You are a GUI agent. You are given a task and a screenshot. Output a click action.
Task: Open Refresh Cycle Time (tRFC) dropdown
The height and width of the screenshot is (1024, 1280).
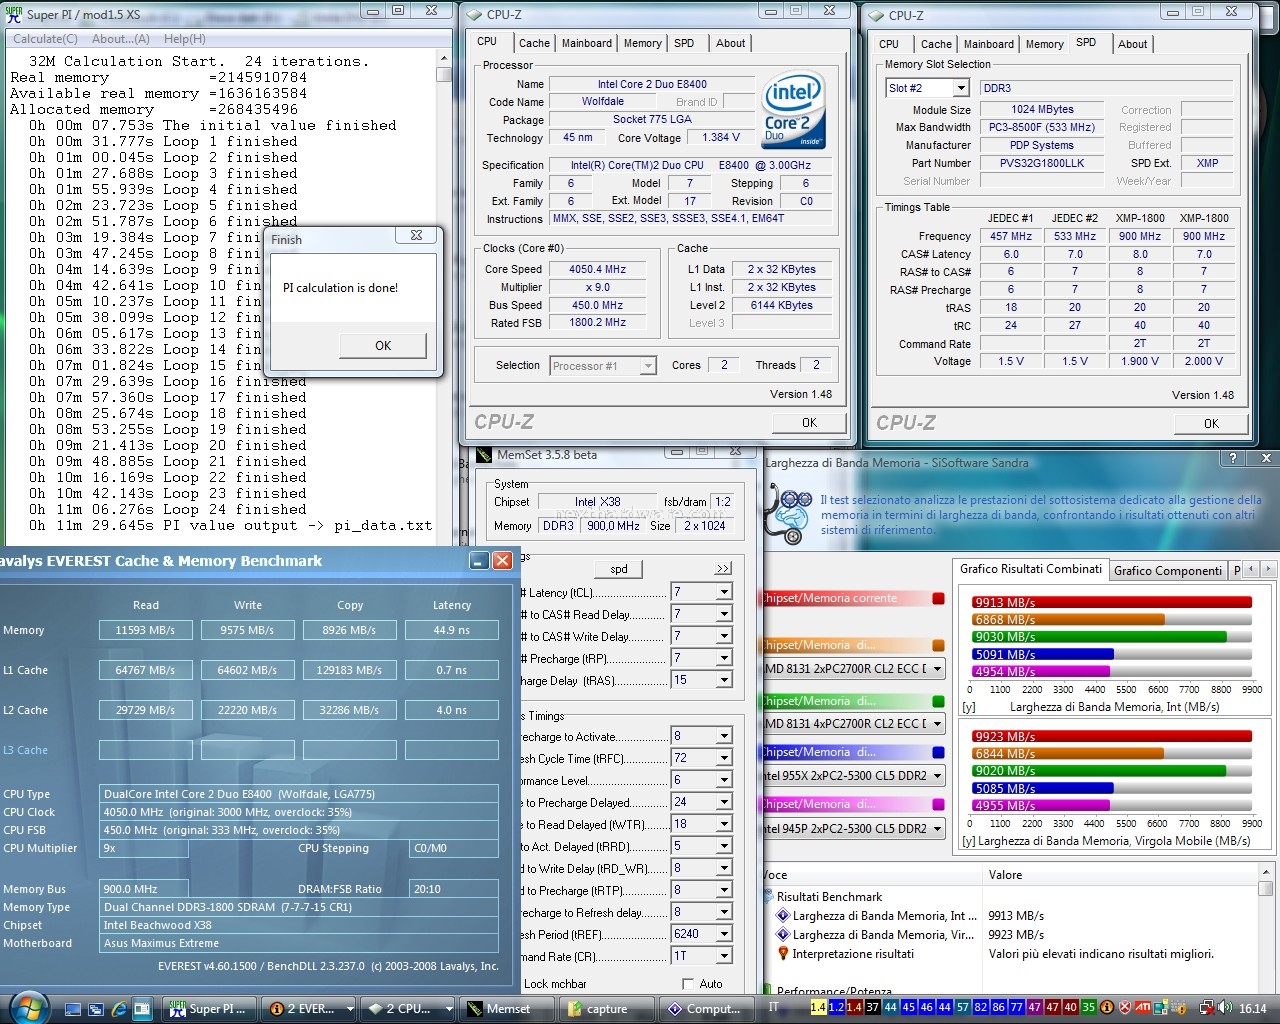click(724, 758)
